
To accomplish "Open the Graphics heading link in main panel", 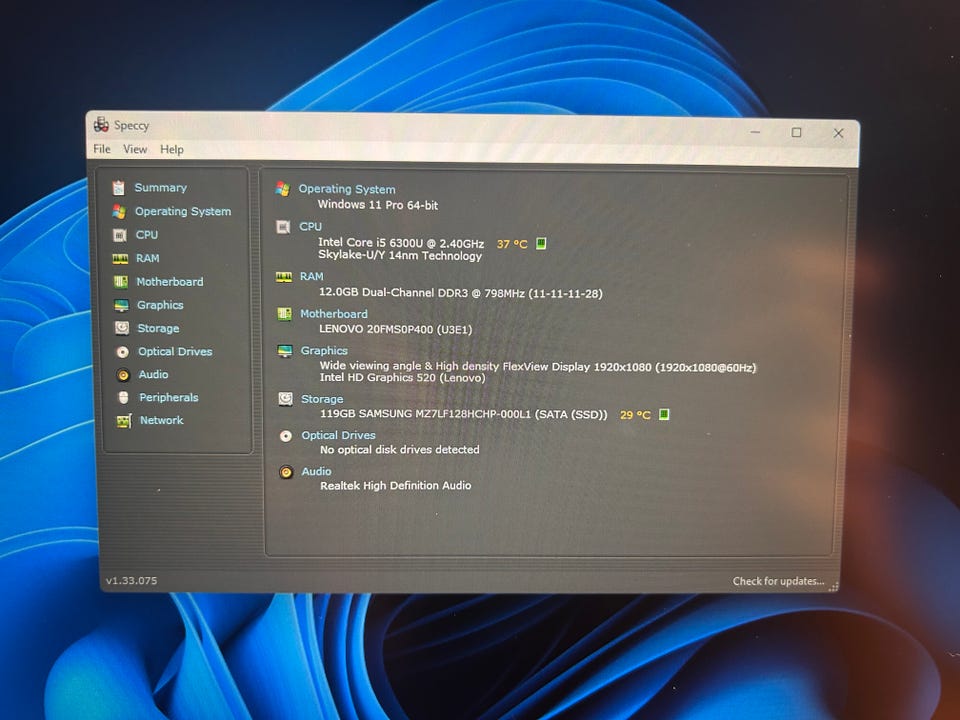I will [324, 350].
